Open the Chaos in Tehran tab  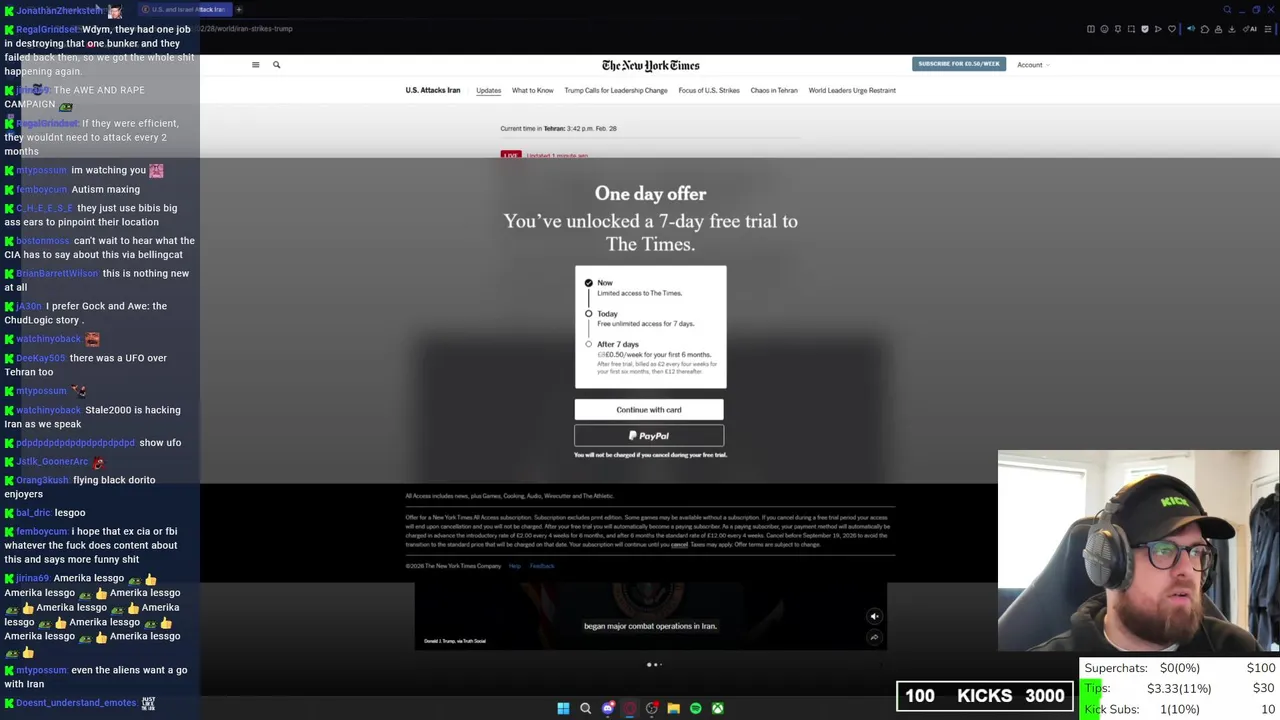pyautogui.click(x=774, y=90)
